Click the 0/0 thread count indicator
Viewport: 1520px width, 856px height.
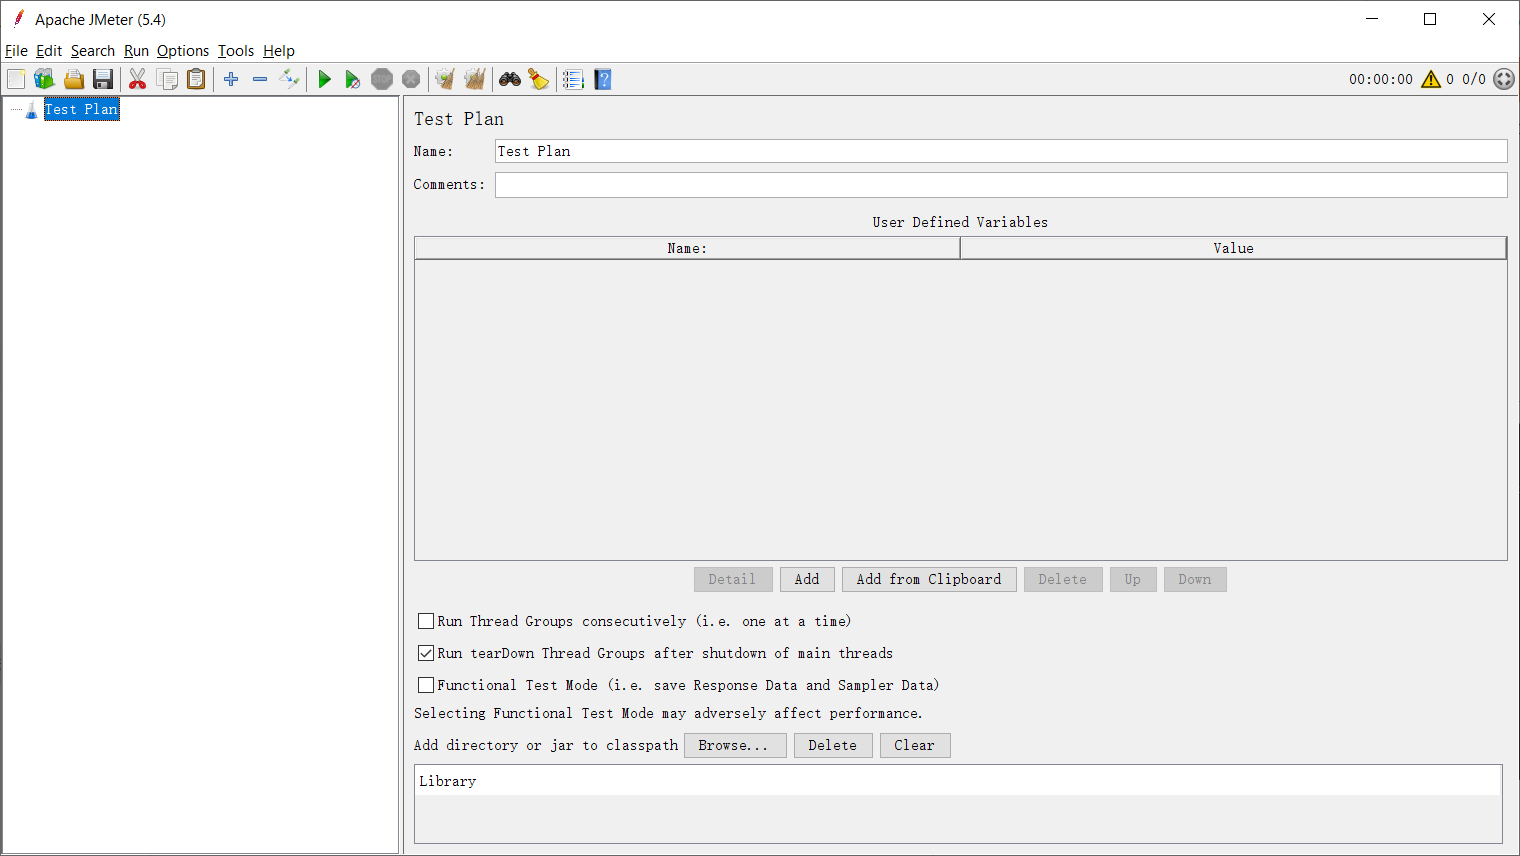point(1474,79)
